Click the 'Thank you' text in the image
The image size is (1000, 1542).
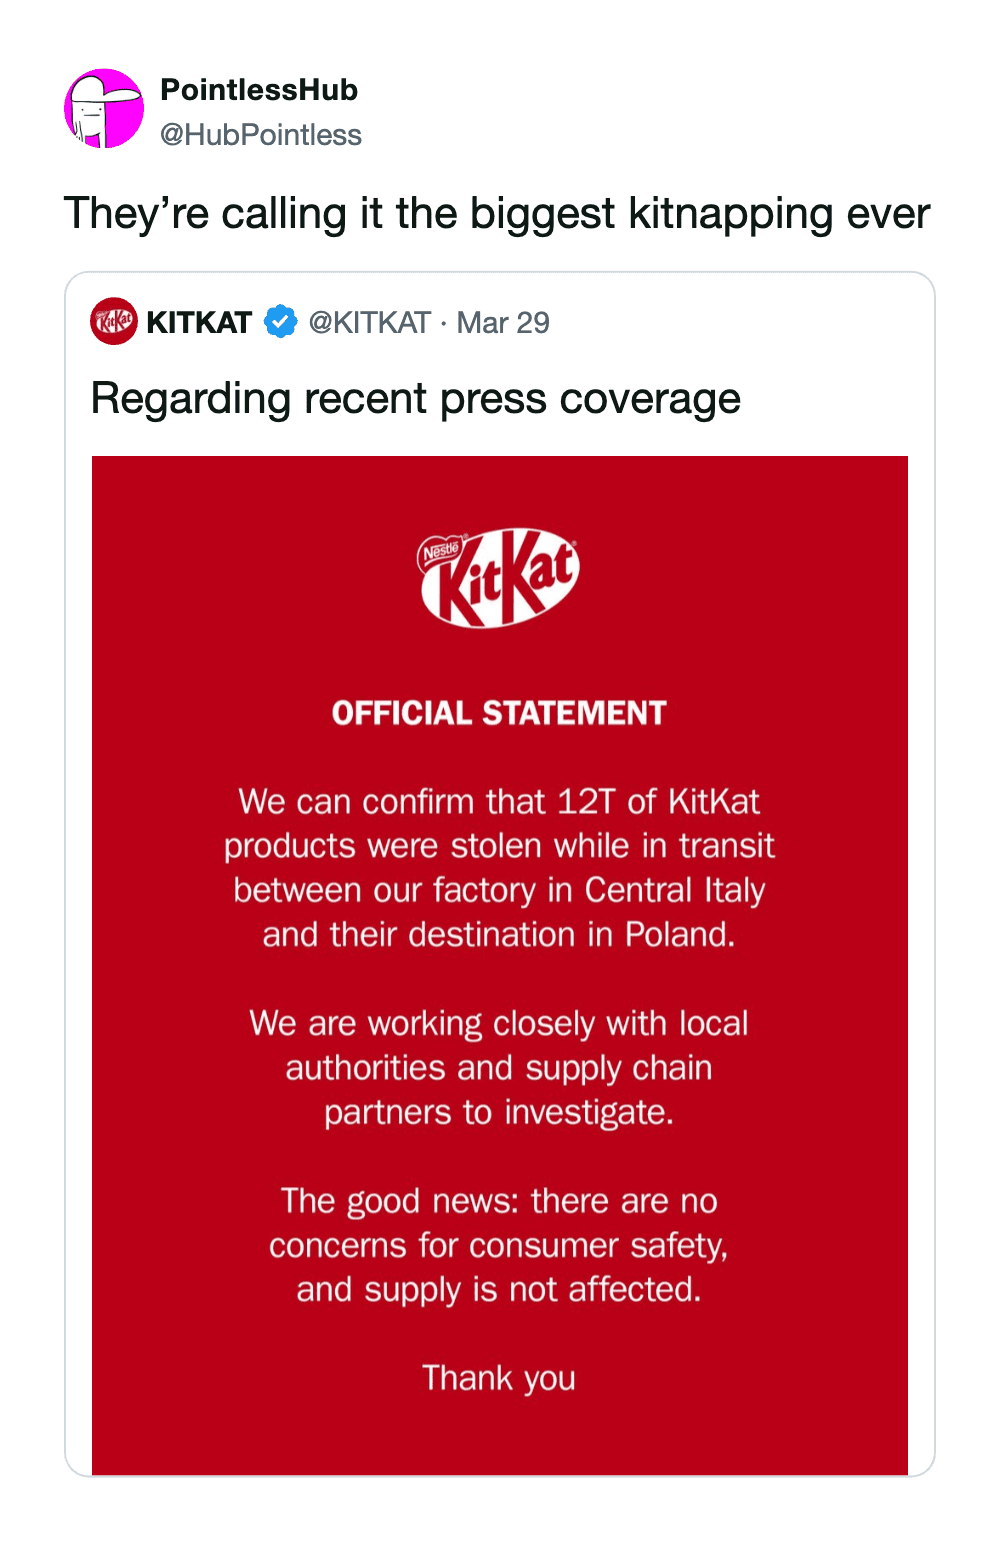499,1378
